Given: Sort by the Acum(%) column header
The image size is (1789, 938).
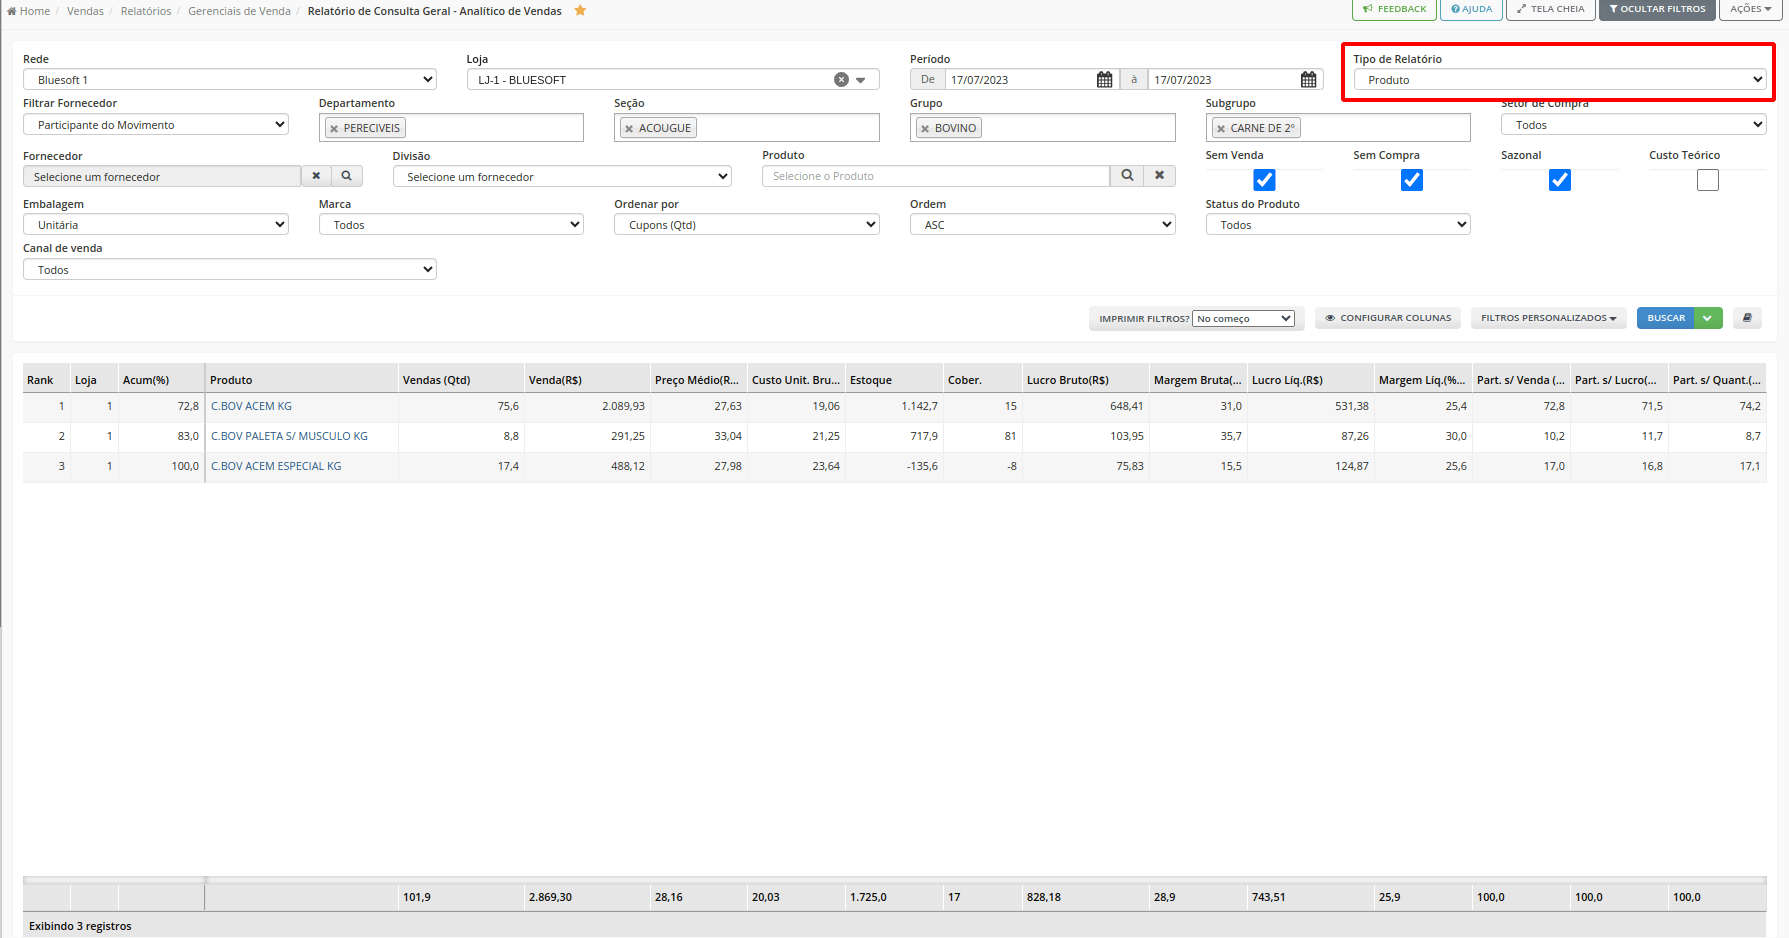Looking at the screenshot, I should (x=161, y=380).
